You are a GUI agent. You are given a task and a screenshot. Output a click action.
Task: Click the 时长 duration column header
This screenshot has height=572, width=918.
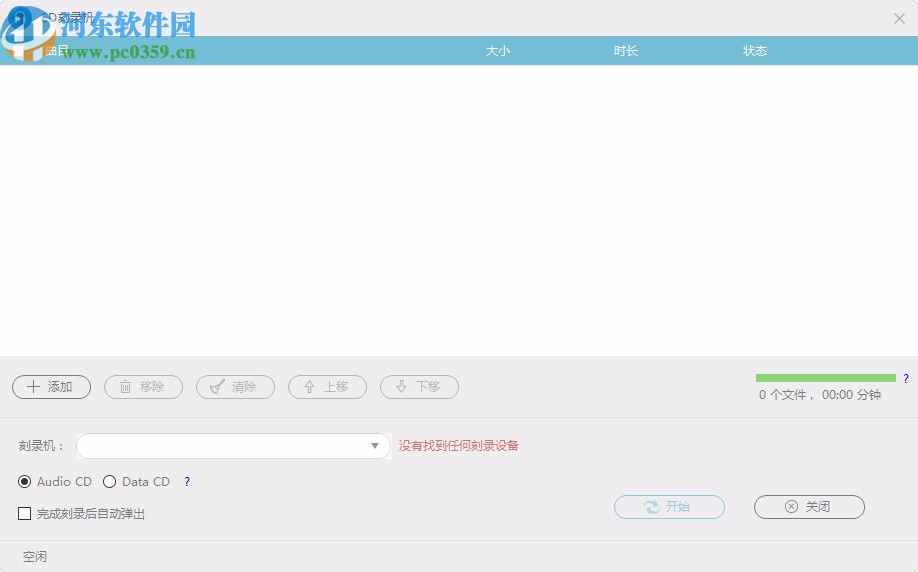pos(625,51)
